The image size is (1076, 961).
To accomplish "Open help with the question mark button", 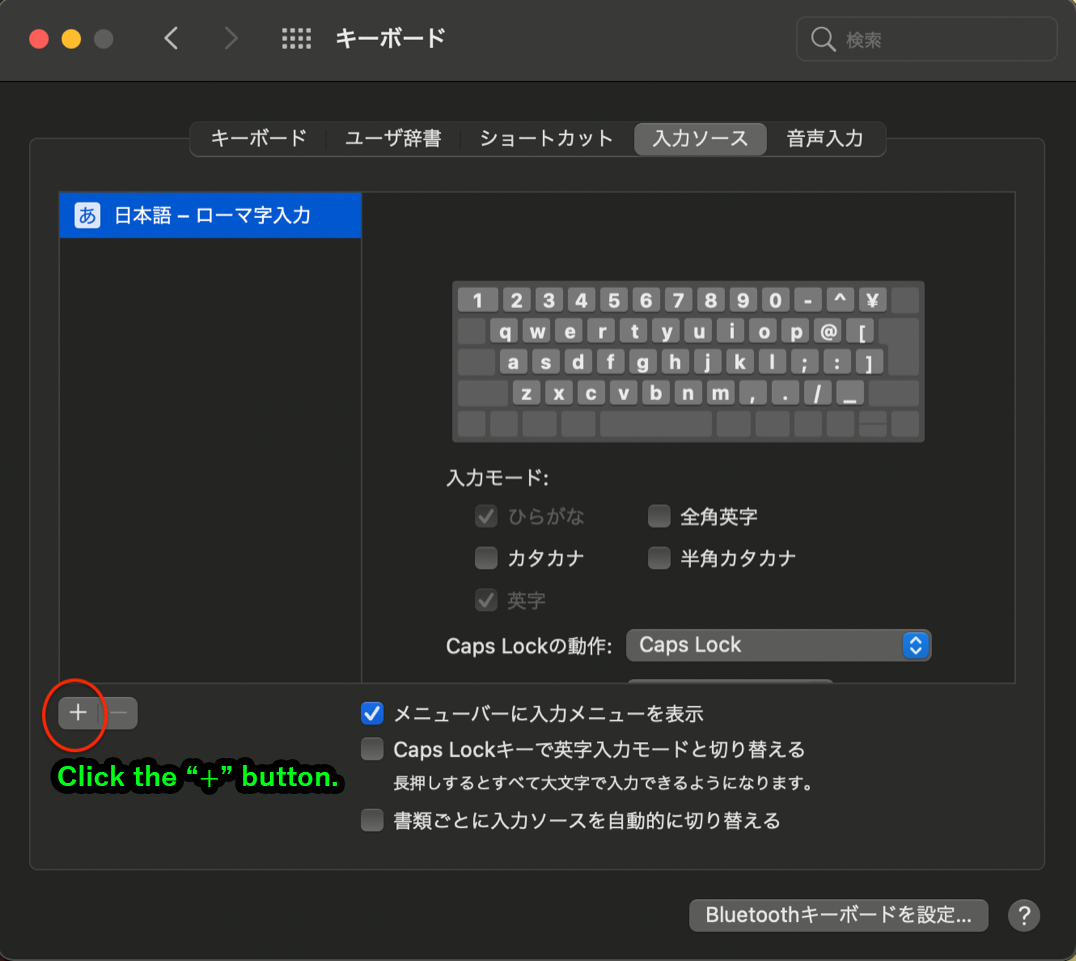I will [x=1024, y=915].
